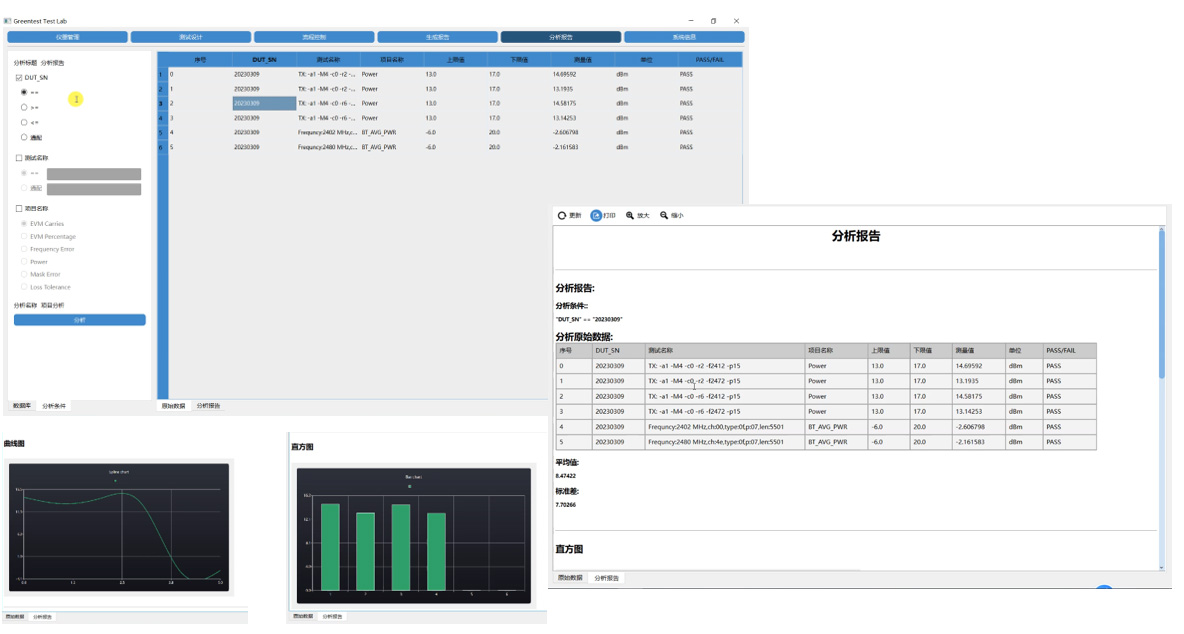Select the >= radio button under DUT_SN

[24, 107]
